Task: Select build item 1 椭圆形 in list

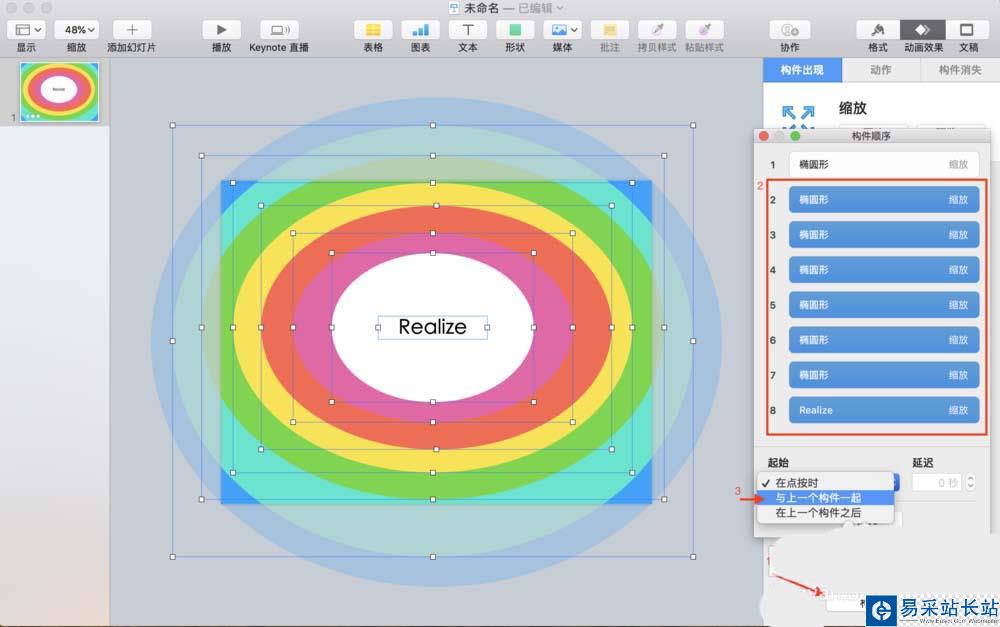Action: [883, 164]
